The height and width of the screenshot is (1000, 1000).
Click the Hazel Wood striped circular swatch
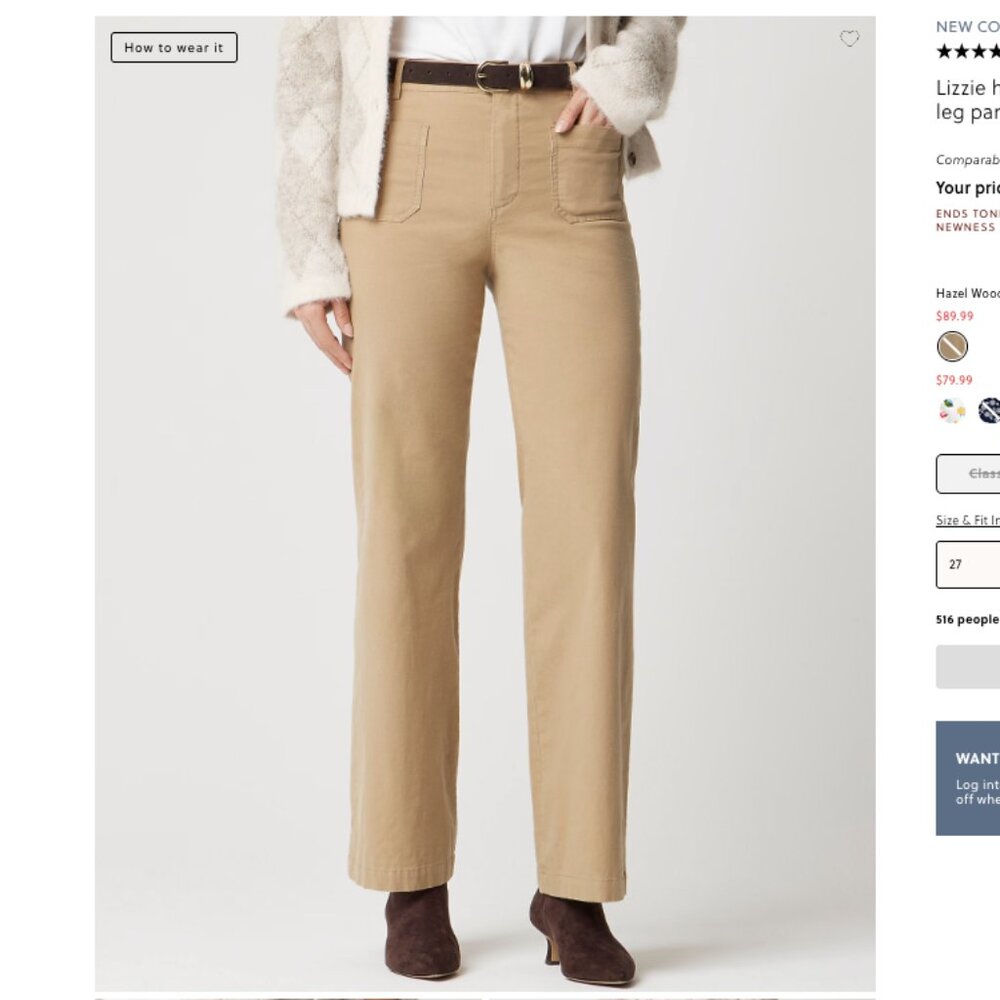[952, 347]
